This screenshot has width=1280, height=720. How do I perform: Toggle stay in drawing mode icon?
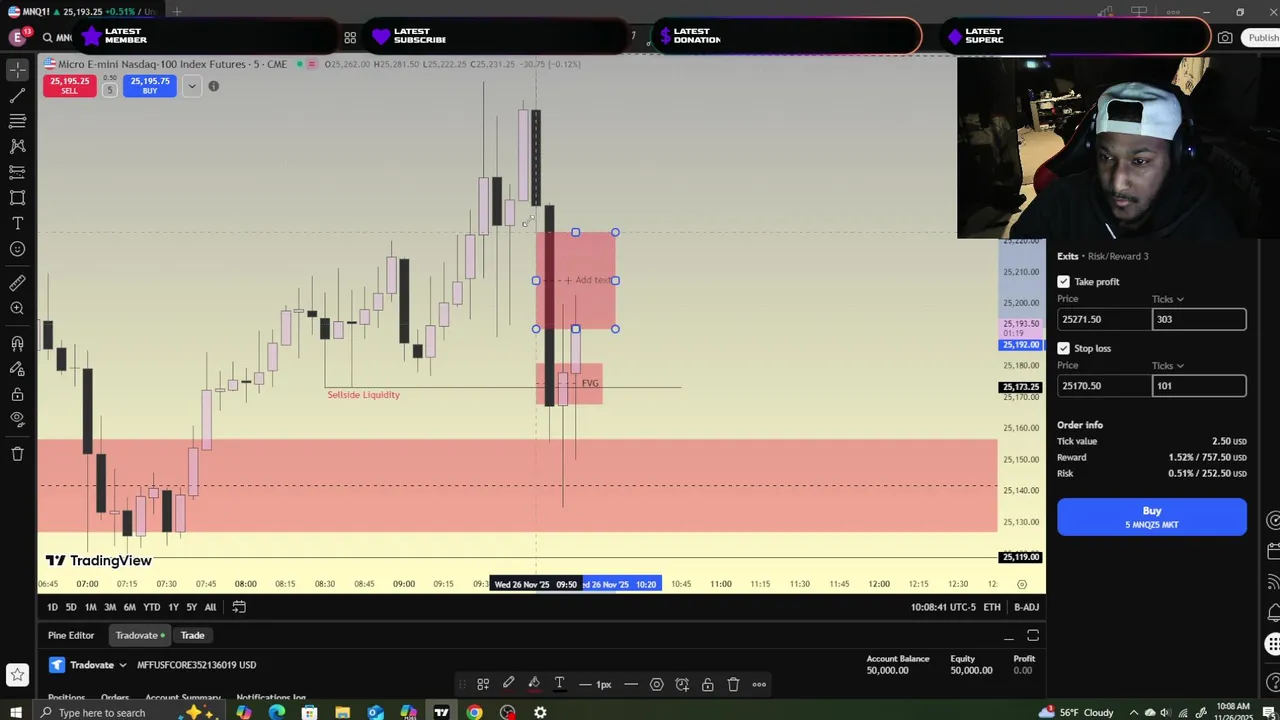[17, 369]
